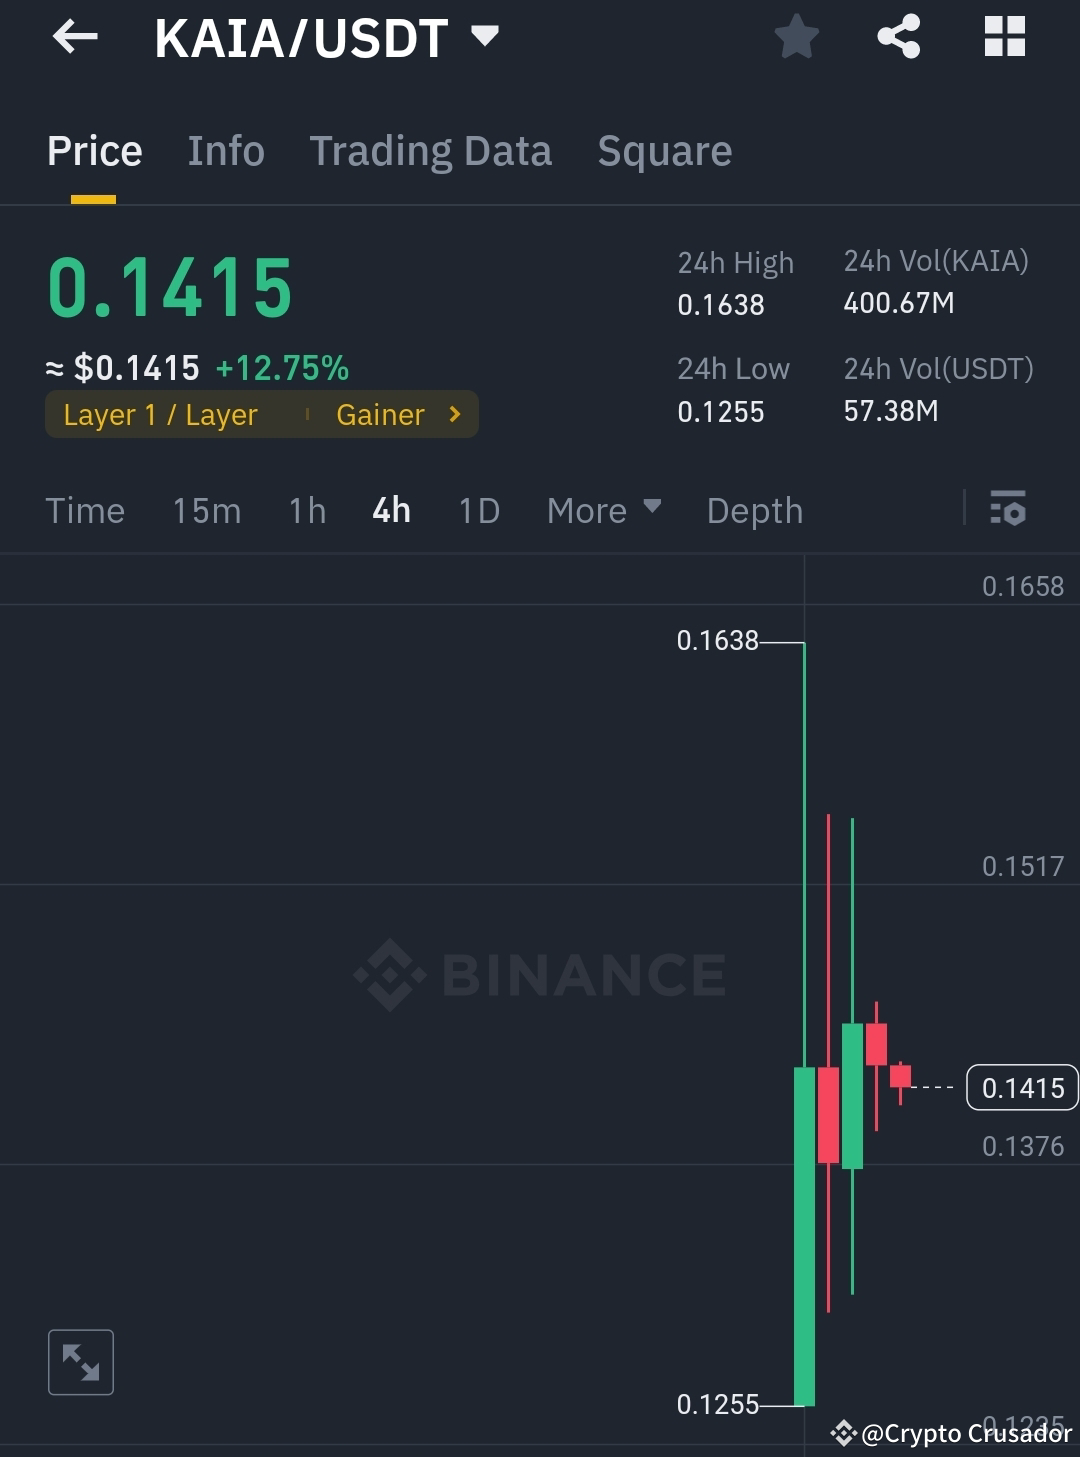This screenshot has height=1457, width=1080.
Task: Open the Square tab
Action: [x=664, y=150]
